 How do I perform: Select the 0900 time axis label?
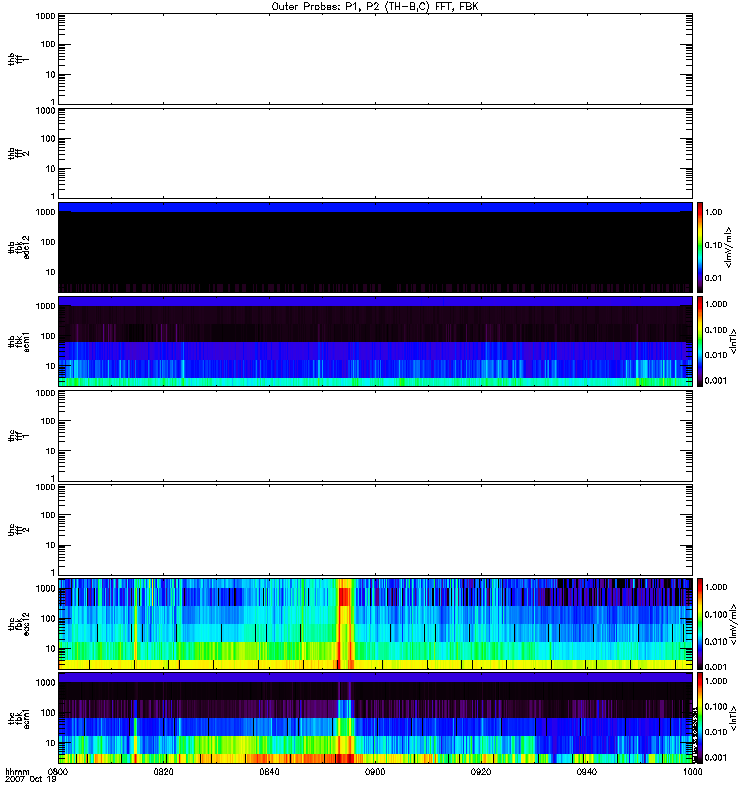[376, 772]
